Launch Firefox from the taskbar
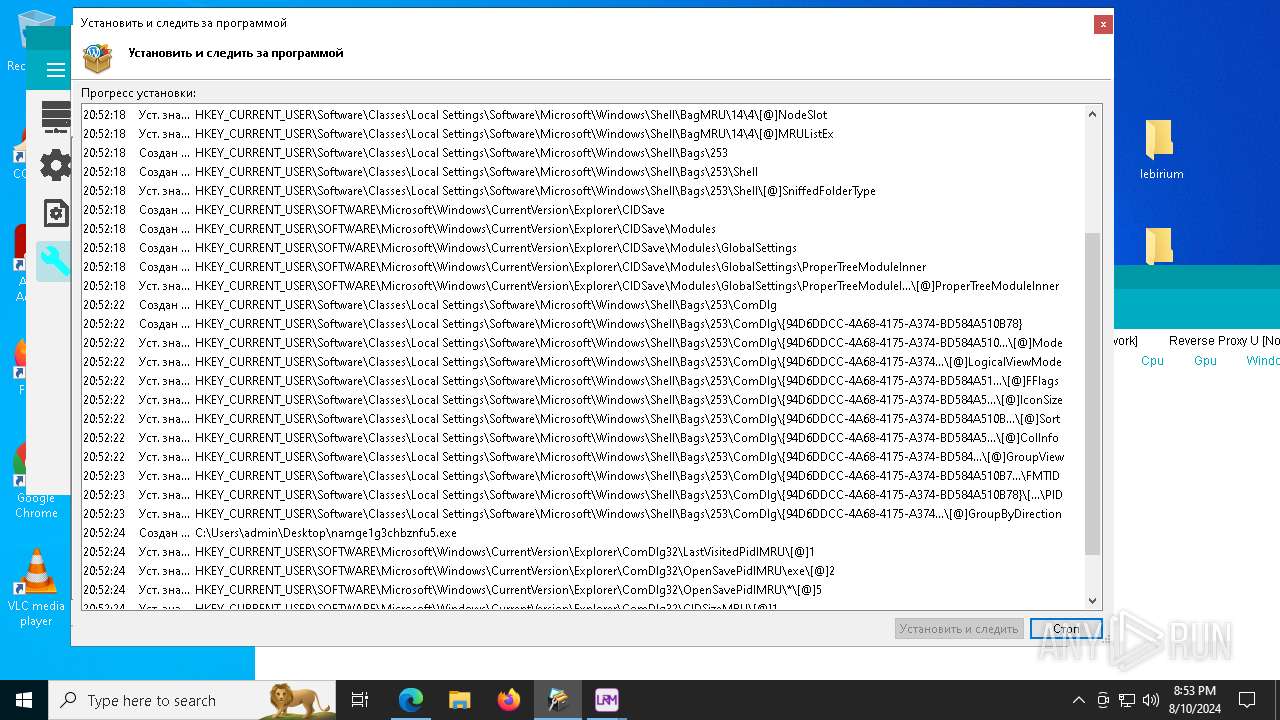Viewport: 1280px width, 720px height. pos(508,700)
